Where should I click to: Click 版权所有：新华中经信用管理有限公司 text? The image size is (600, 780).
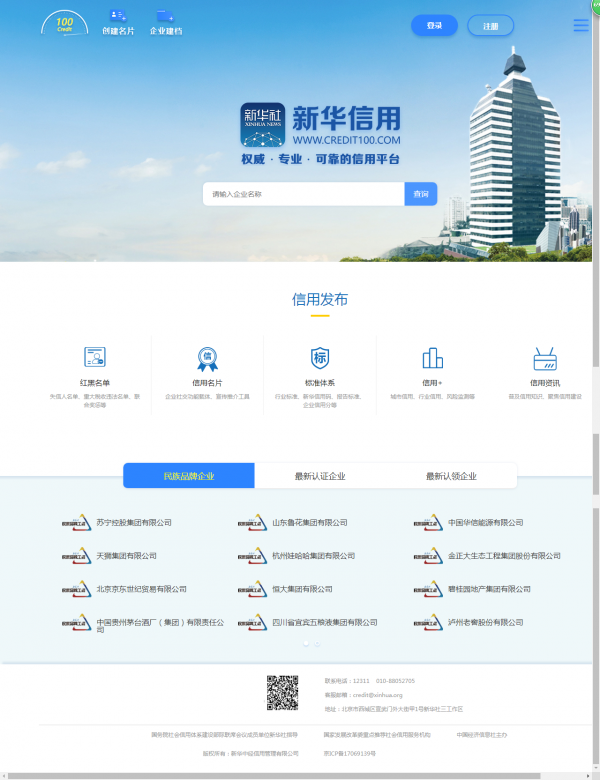(x=250, y=754)
